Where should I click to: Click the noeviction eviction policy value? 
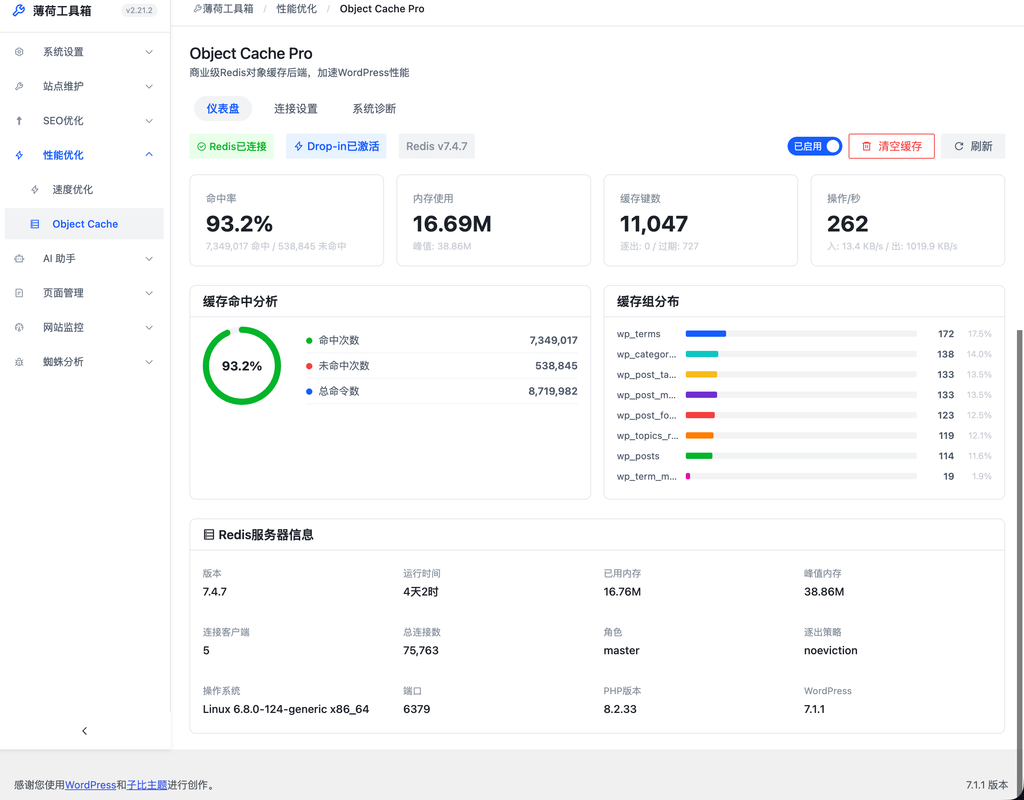click(831, 650)
